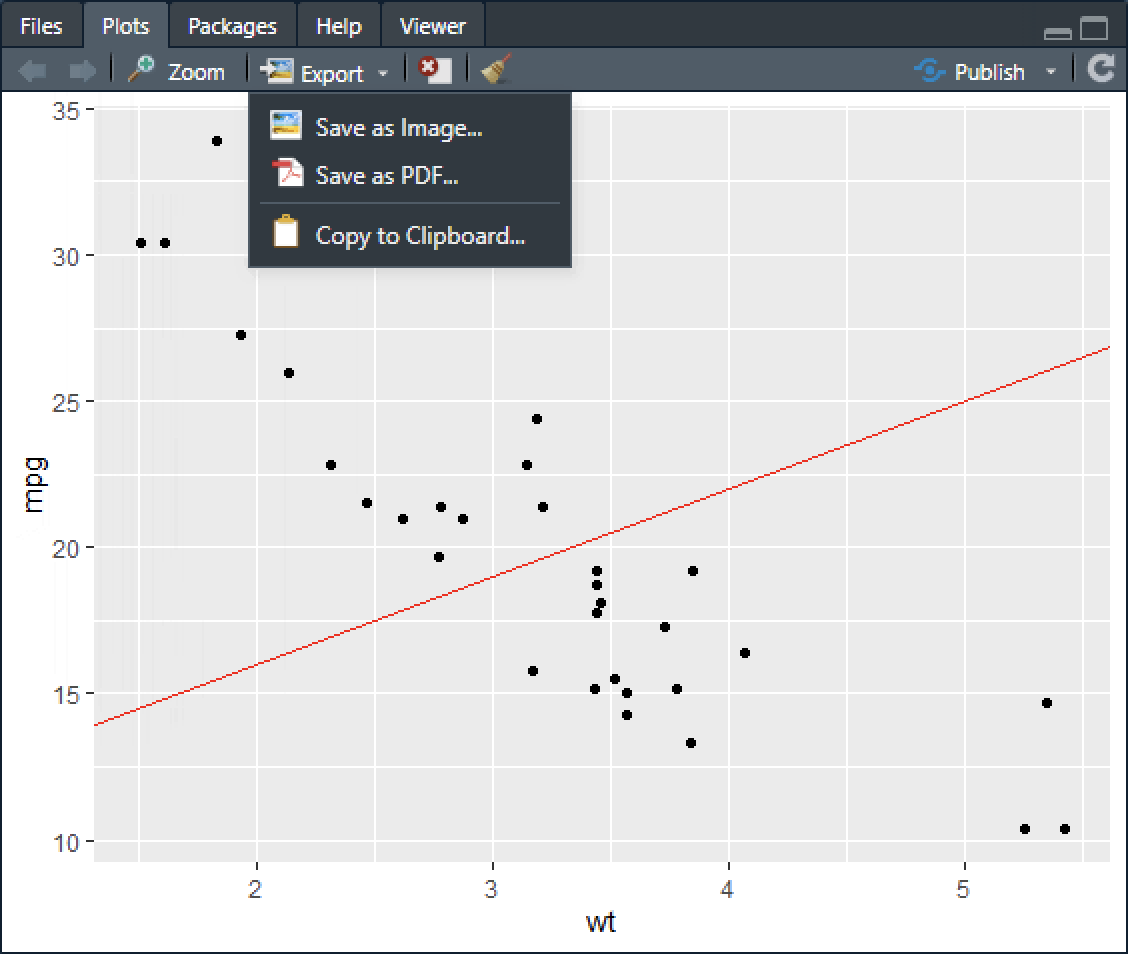Image resolution: width=1128 pixels, height=954 pixels.
Task: Click the Export picture icon
Action: tap(276, 71)
